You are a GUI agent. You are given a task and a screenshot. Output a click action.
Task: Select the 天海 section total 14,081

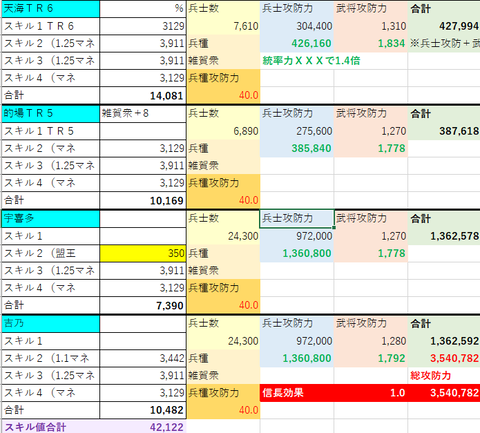(143, 96)
